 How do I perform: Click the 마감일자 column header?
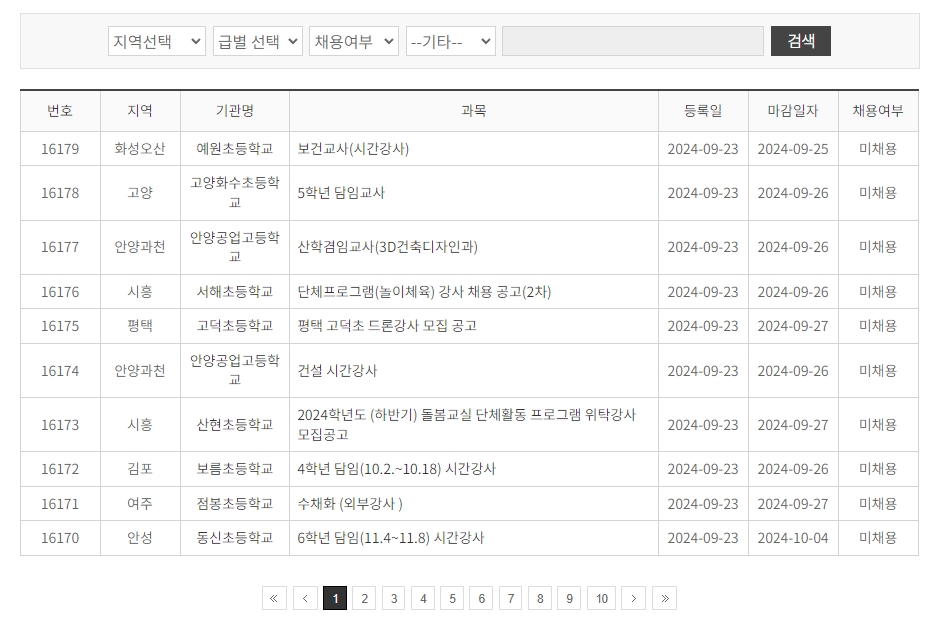tap(793, 111)
